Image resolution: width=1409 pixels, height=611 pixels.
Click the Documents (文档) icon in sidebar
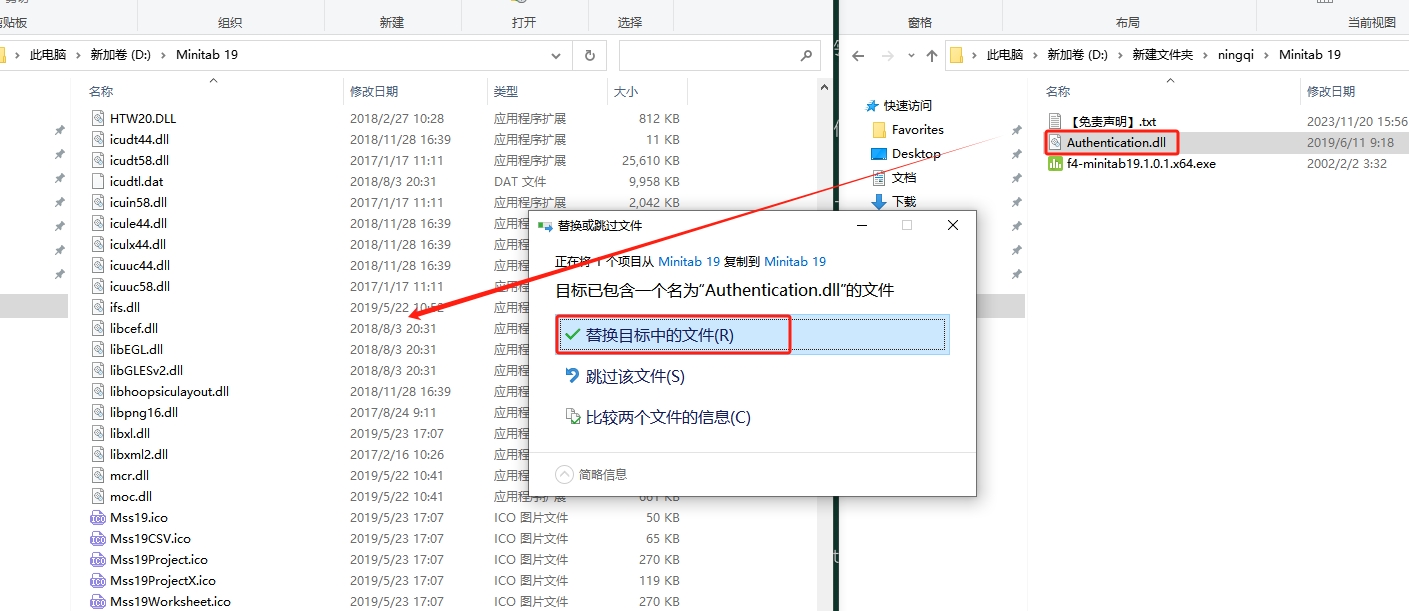(x=879, y=177)
